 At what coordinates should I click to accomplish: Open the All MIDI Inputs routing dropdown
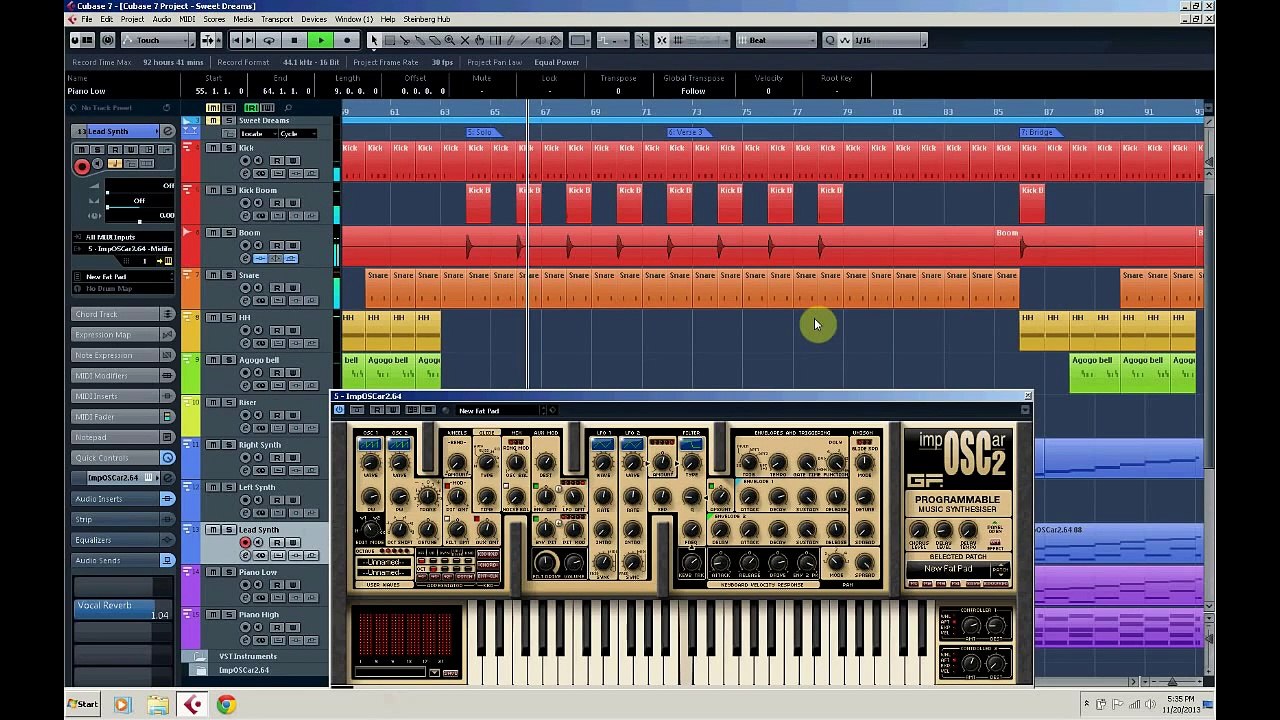pyautogui.click(x=123, y=237)
